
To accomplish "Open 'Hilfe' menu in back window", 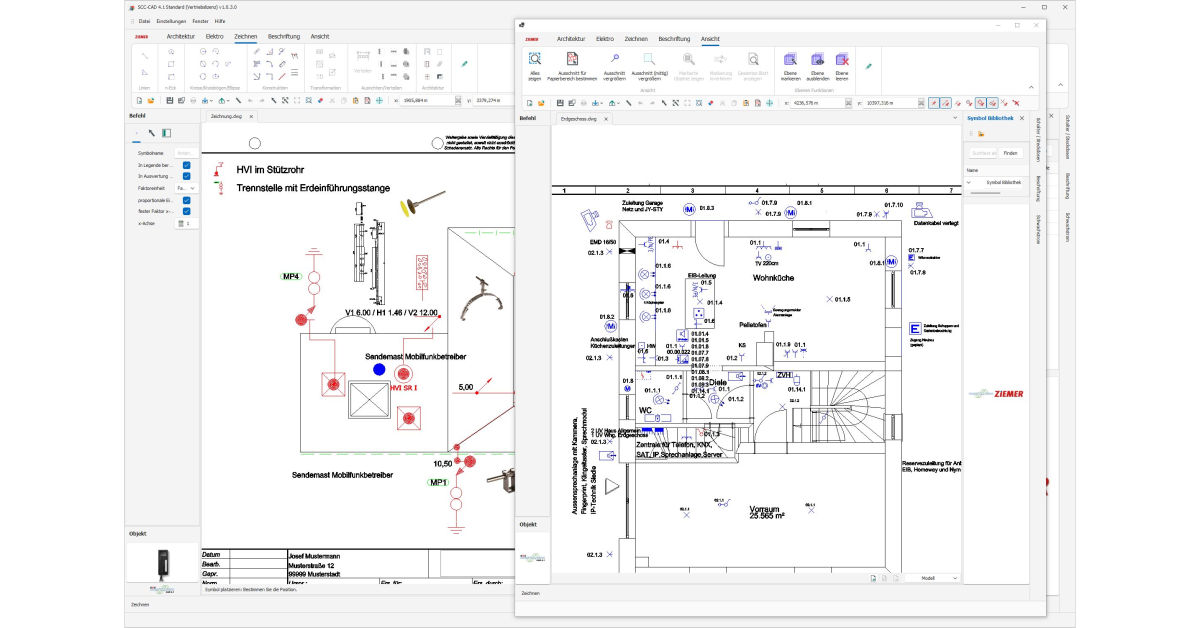I will coord(220,21).
